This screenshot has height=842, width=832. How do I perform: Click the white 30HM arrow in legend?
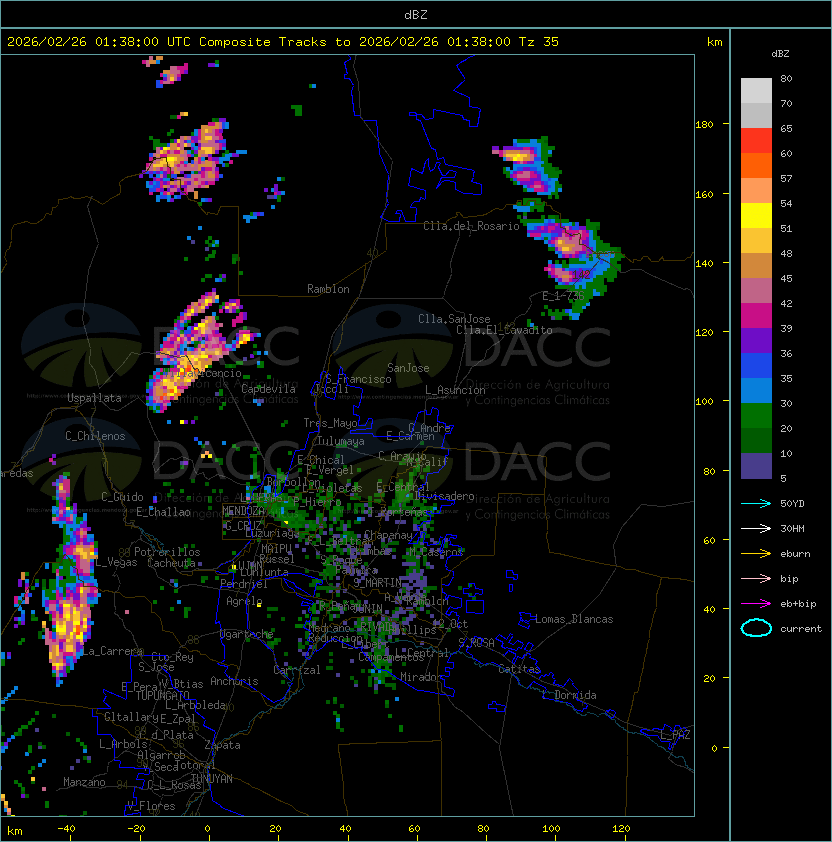(x=756, y=528)
